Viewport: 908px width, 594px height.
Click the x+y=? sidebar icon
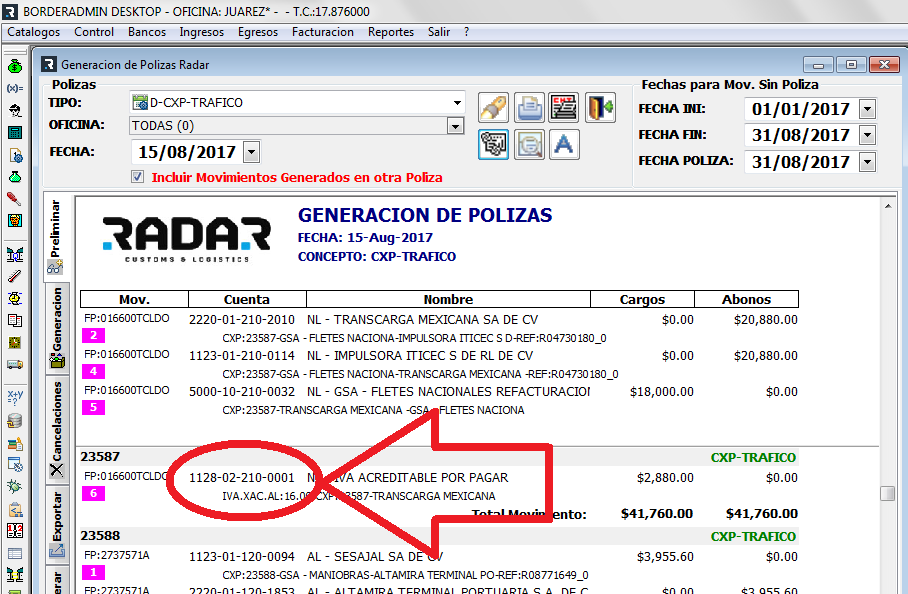tap(14, 397)
